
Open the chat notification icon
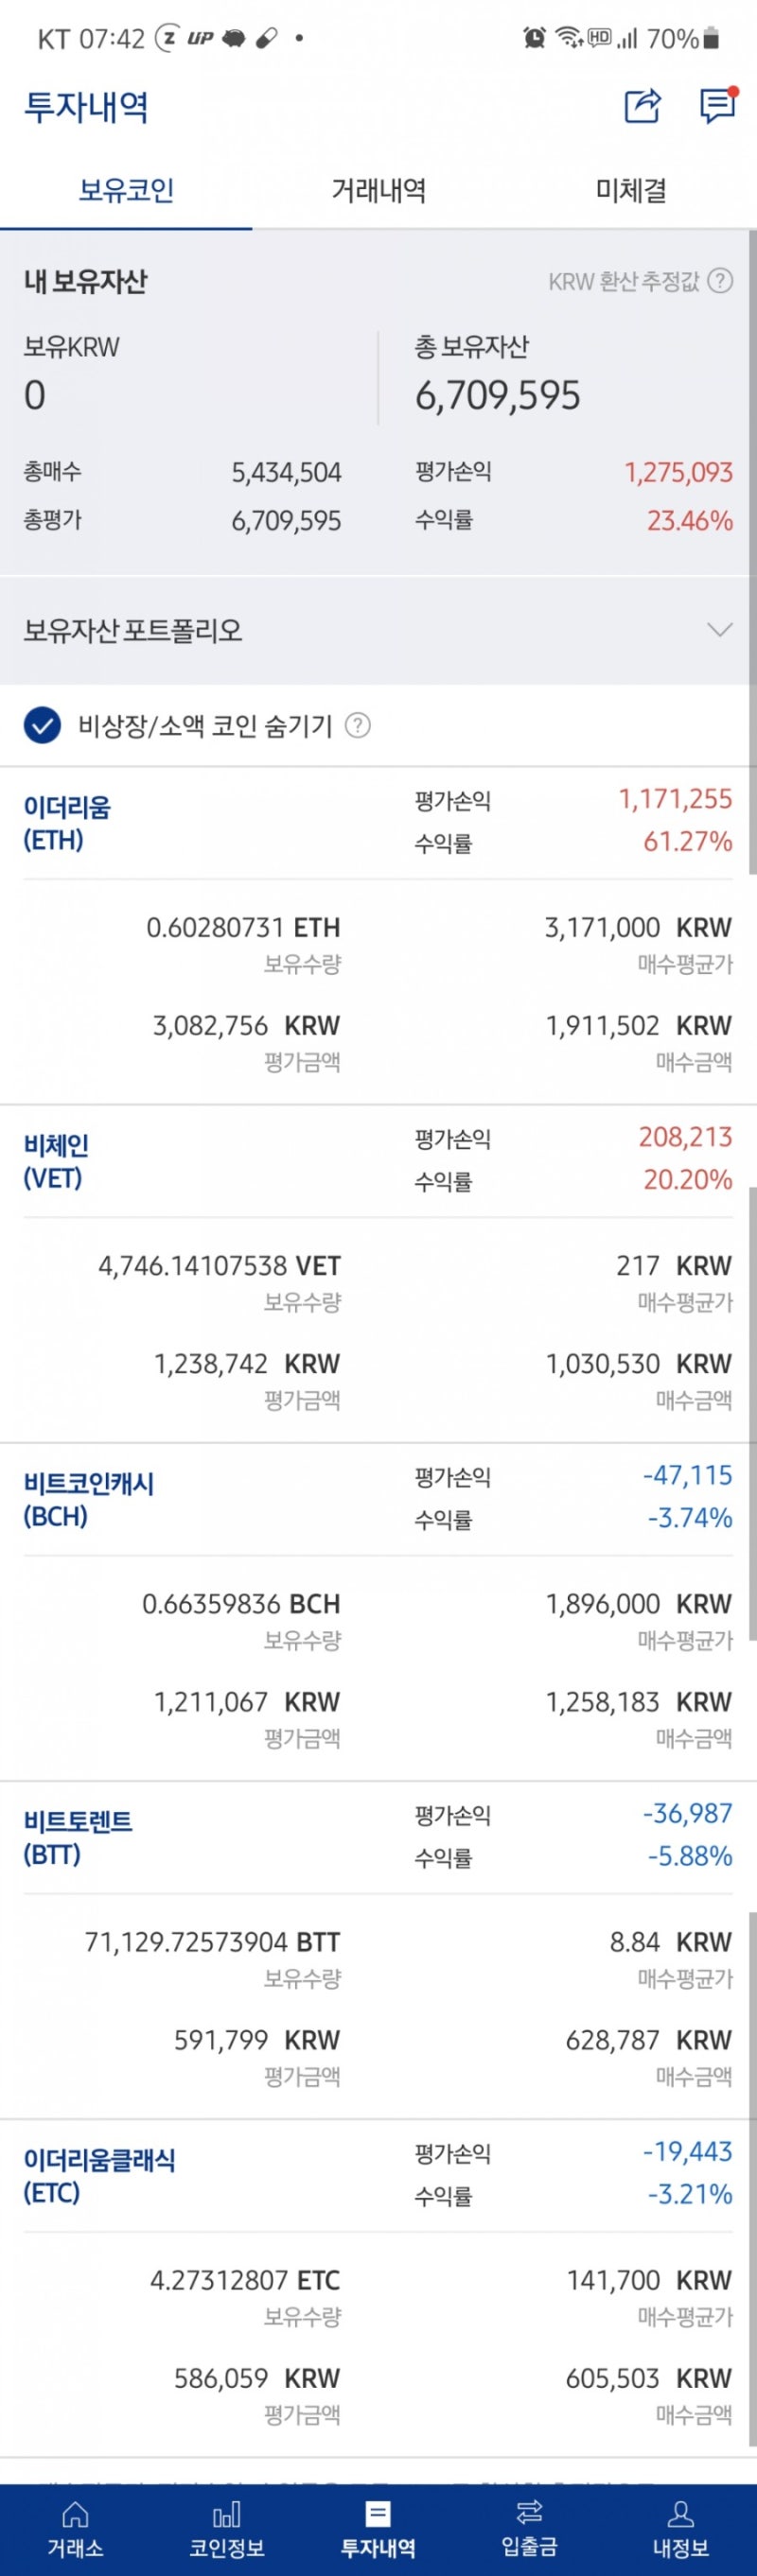coord(718,106)
